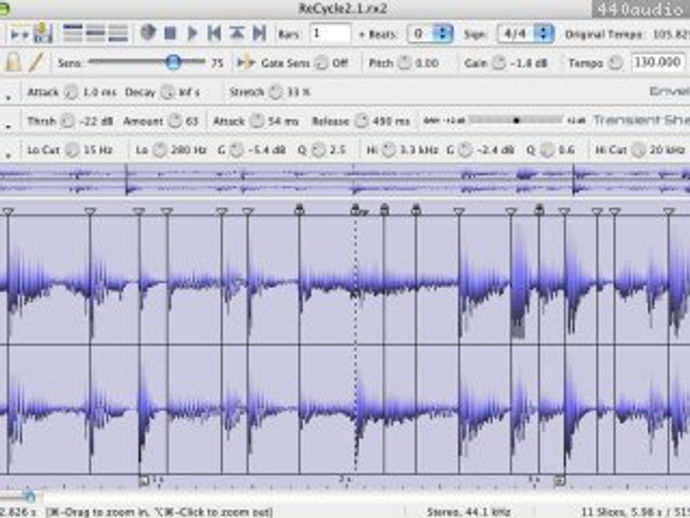Click the Tempo 130.000 input field
This screenshot has width=690, height=518.
pos(658,62)
